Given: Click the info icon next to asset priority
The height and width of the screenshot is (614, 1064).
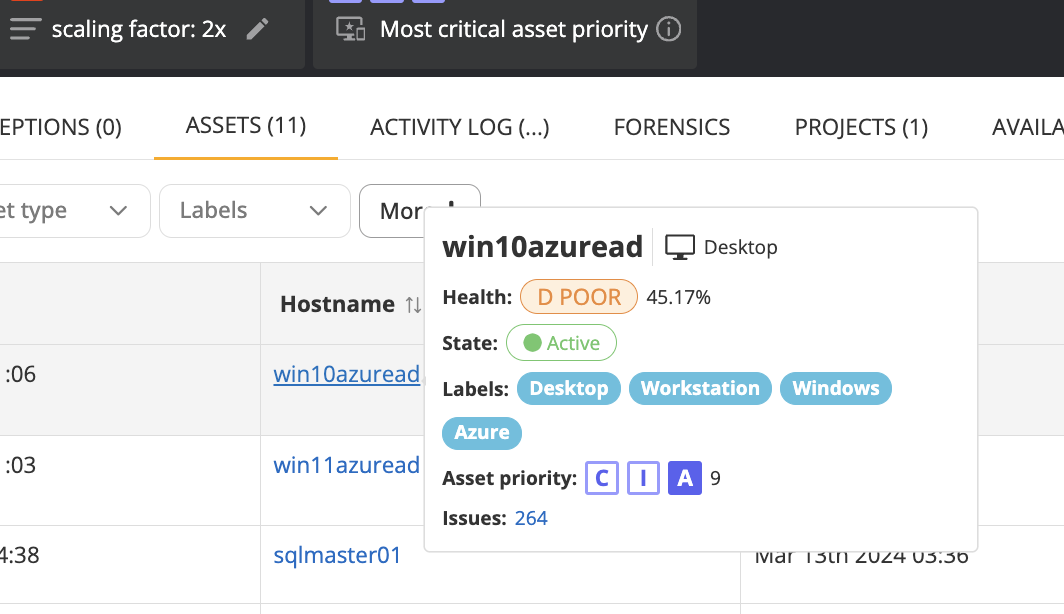Looking at the screenshot, I should pos(668,29).
